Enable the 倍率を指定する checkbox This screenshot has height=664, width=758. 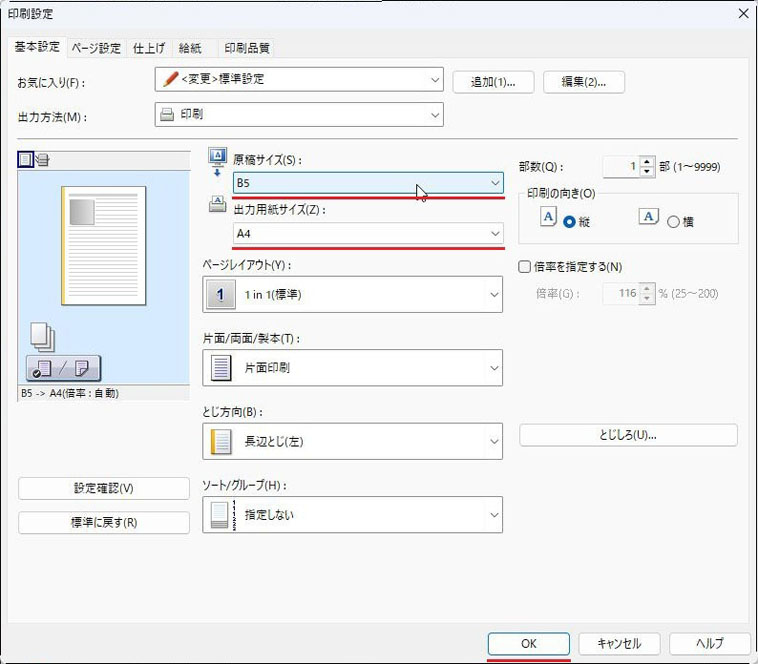tap(525, 267)
